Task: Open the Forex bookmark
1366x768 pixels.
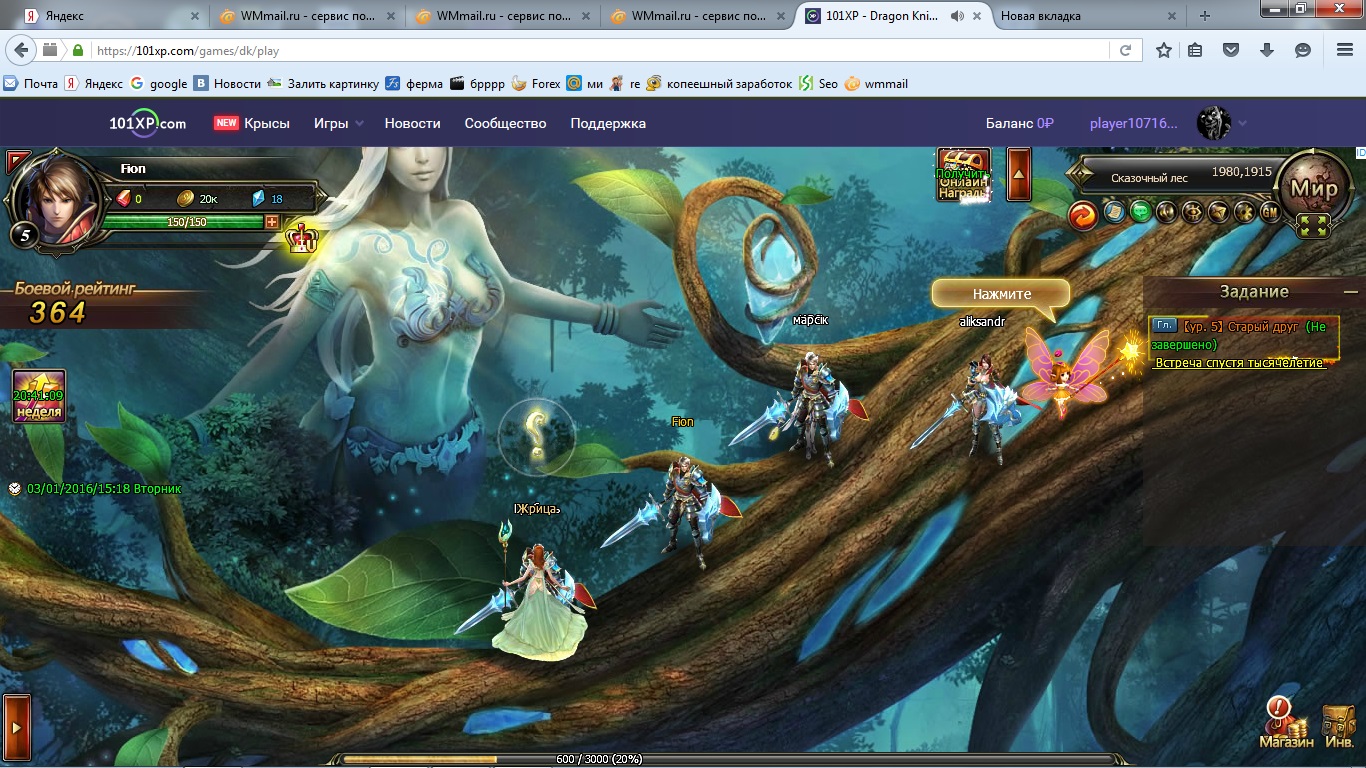Action: tap(536, 84)
